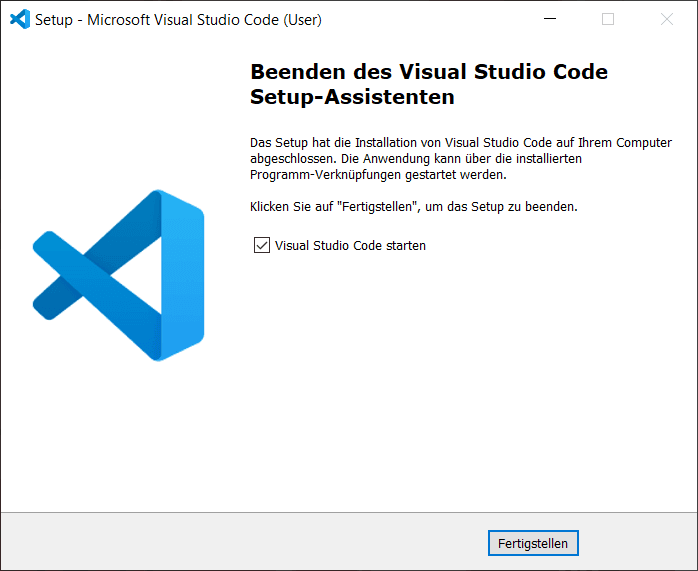This screenshot has height=571, width=698.
Task: Minimize the Setup window
Action: coord(549,19)
